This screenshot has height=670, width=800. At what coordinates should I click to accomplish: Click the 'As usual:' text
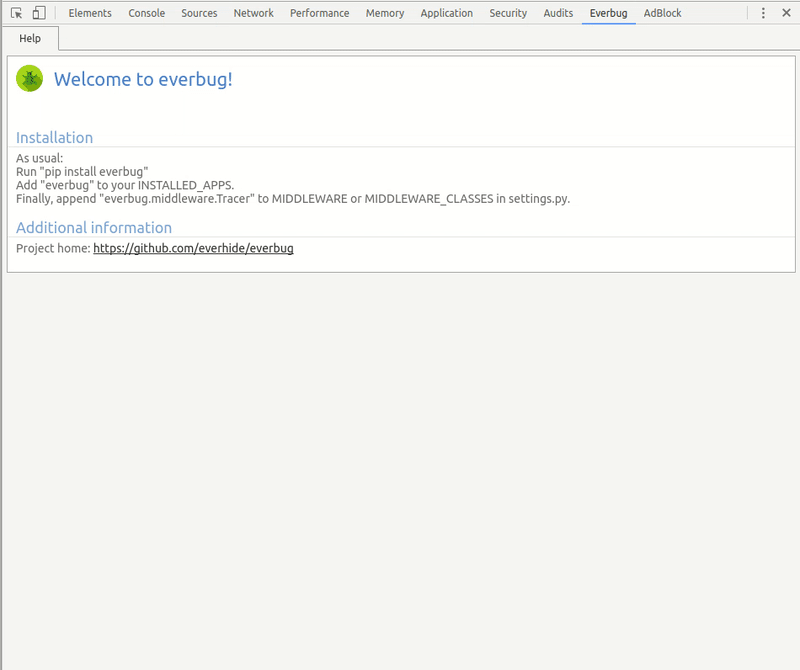[39, 158]
